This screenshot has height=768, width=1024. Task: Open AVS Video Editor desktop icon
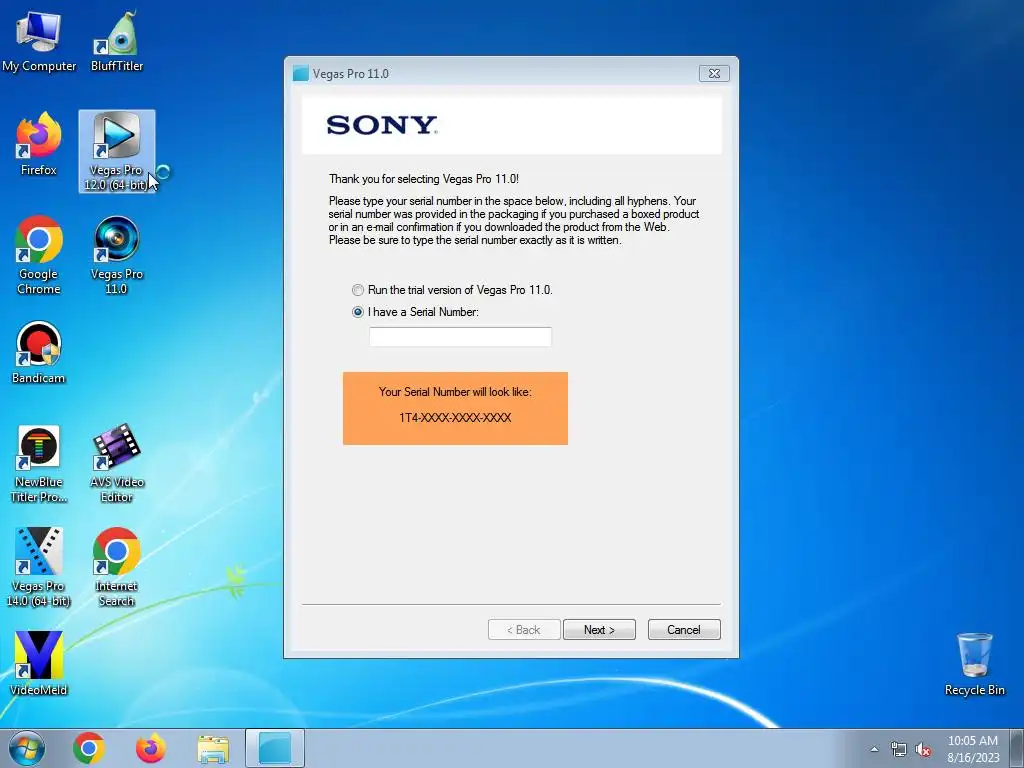coord(117,464)
